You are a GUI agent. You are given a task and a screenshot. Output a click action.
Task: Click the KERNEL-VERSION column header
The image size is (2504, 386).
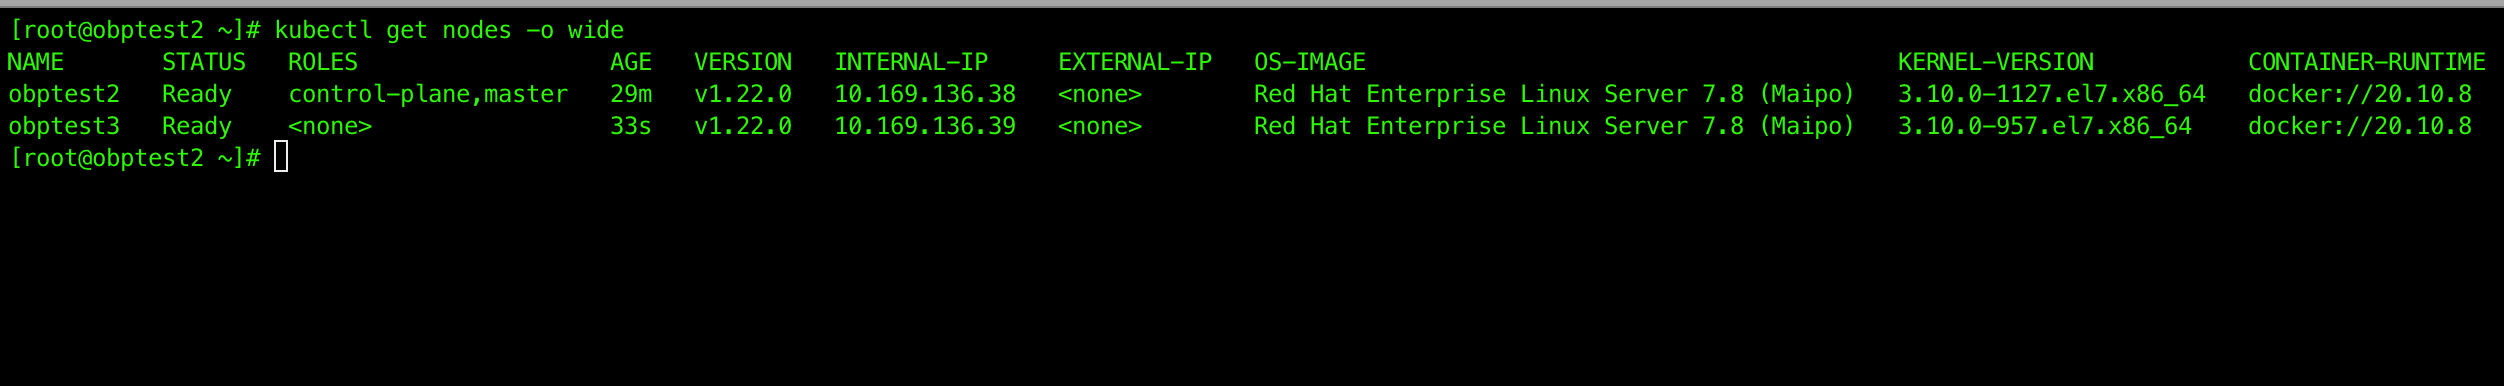[x=1996, y=63]
